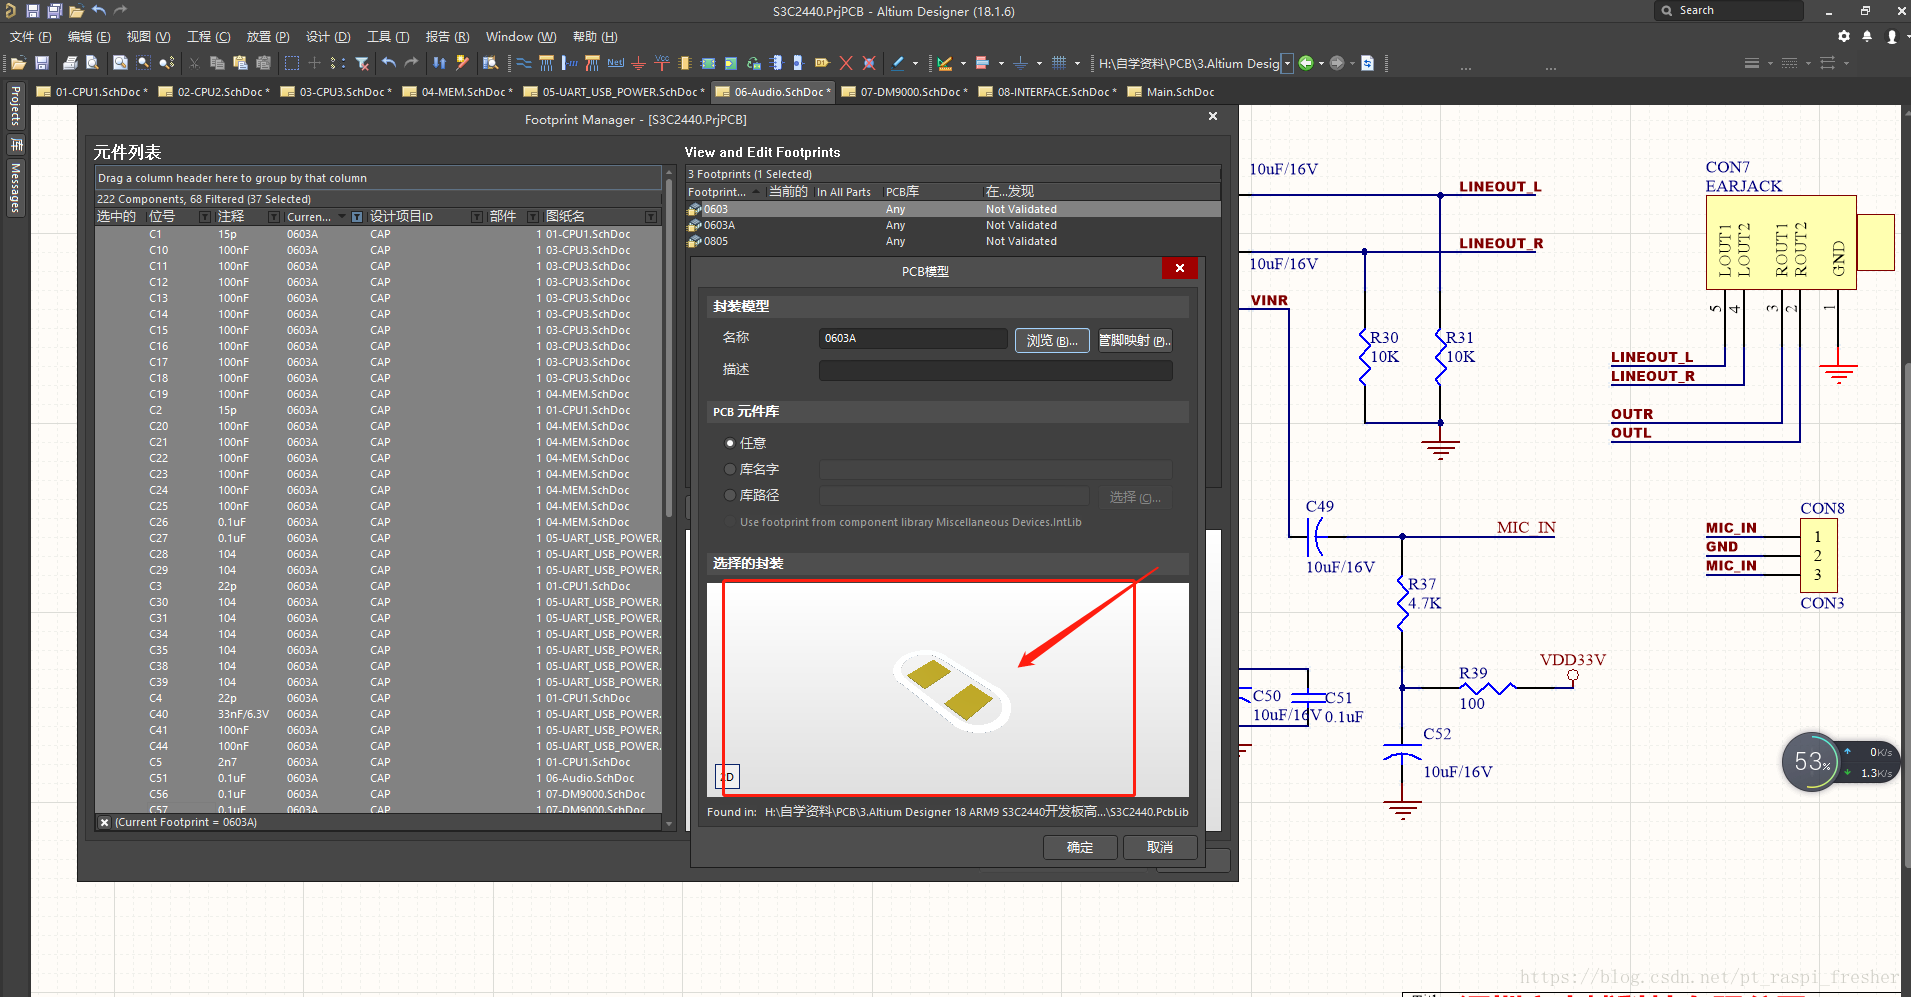Expand the alignment tools dropdown arrow
The height and width of the screenshot is (997, 1911).
[1001, 63]
